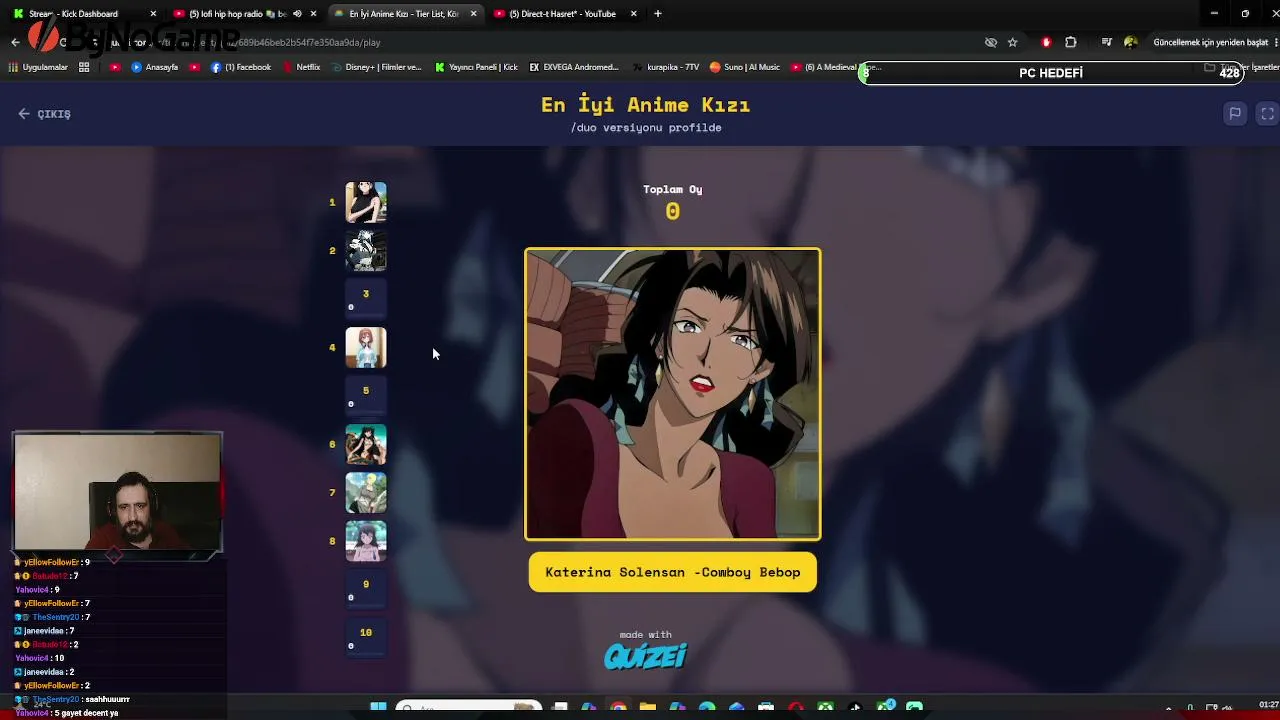The image size is (1280, 720).
Task: Open the Netflix bookmark
Action: pos(301,67)
